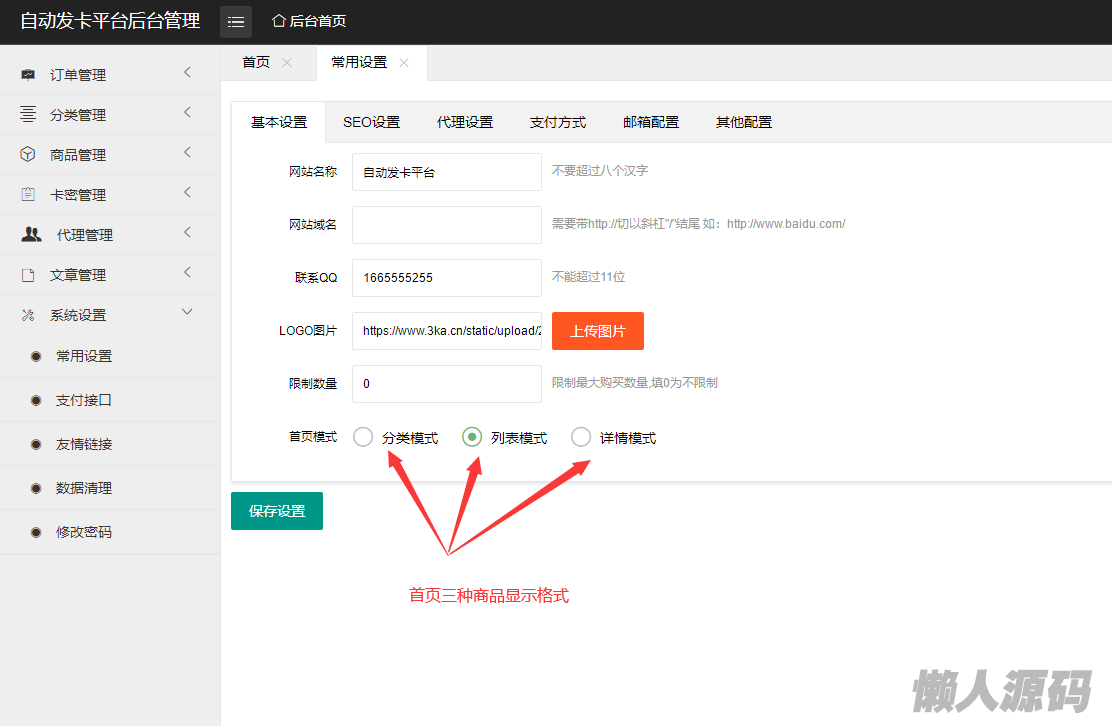Click the 商品管理 cube icon
The image size is (1112, 726).
(x=28, y=155)
